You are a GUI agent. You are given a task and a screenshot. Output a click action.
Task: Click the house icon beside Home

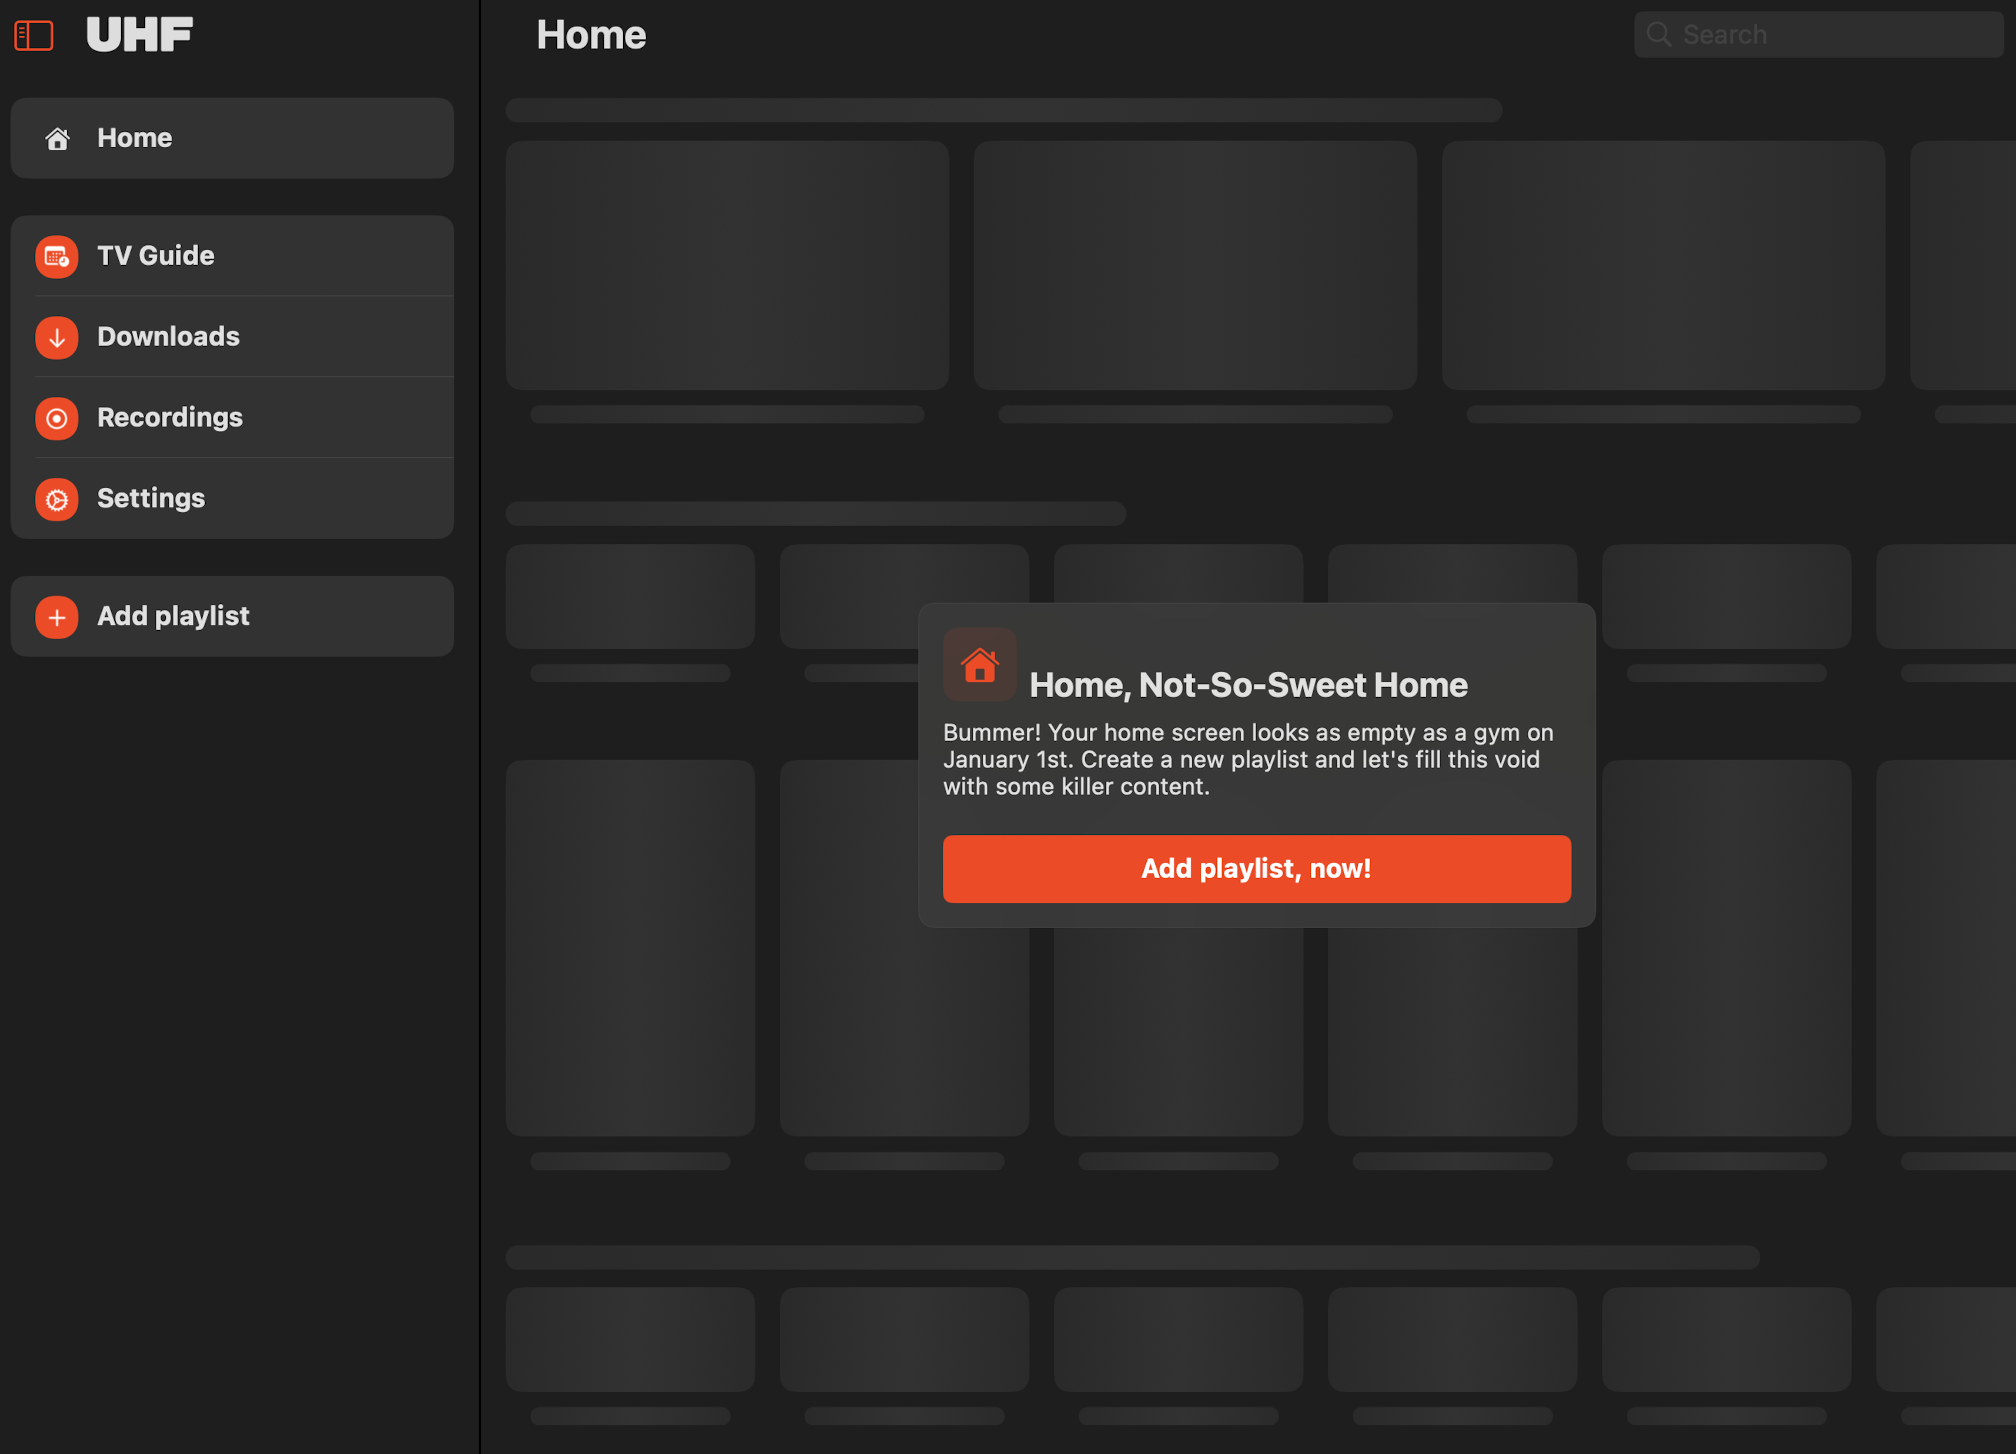[58, 139]
